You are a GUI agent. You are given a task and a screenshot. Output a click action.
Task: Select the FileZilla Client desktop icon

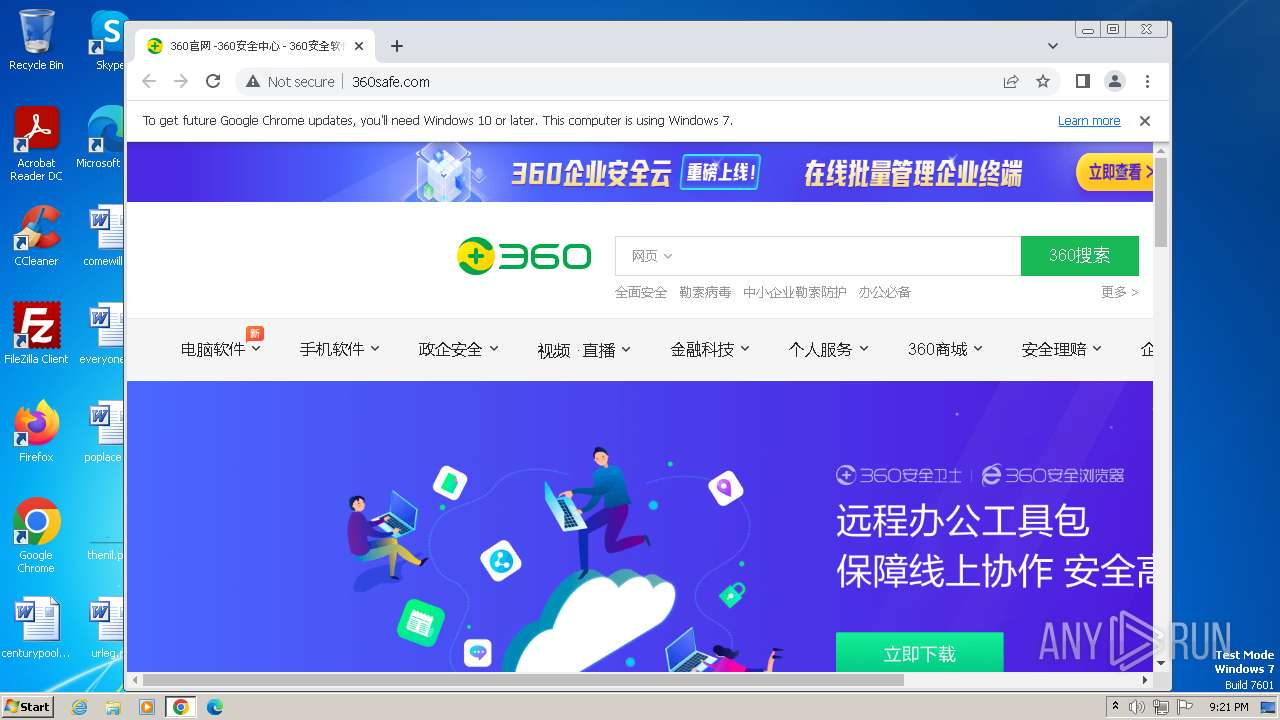[x=36, y=333]
